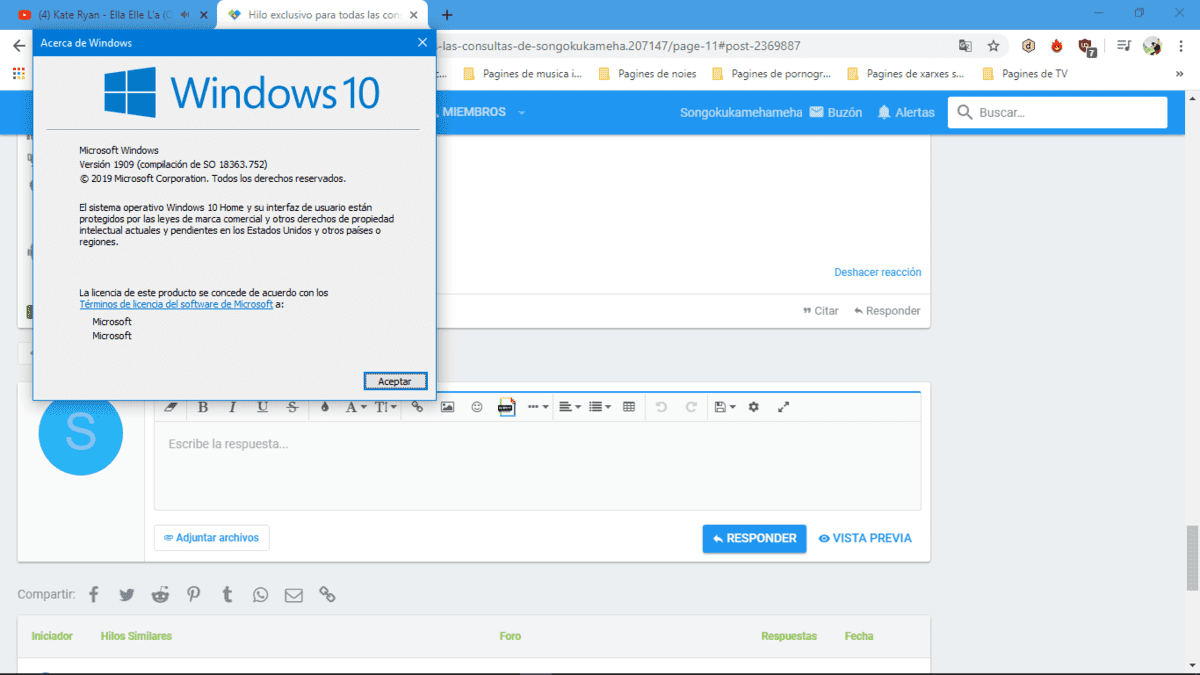1200x675 pixels.
Task: Share the thread on Tumblr
Action: (227, 594)
